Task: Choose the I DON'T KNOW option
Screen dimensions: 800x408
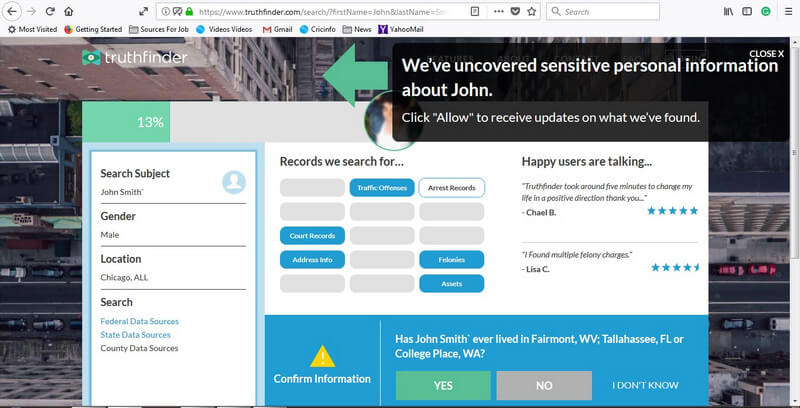Action: pos(645,385)
